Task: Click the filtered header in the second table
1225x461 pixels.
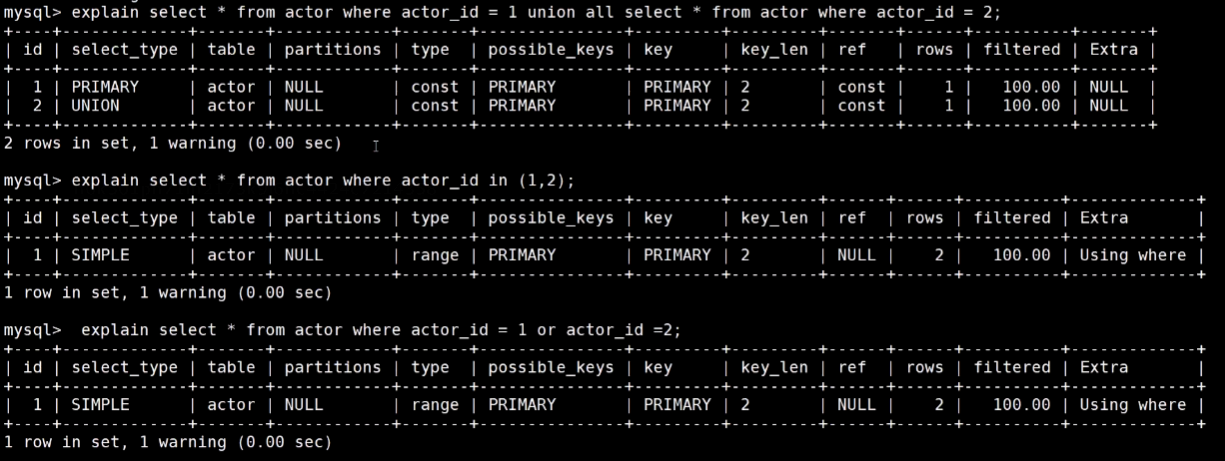Action: [1012, 217]
